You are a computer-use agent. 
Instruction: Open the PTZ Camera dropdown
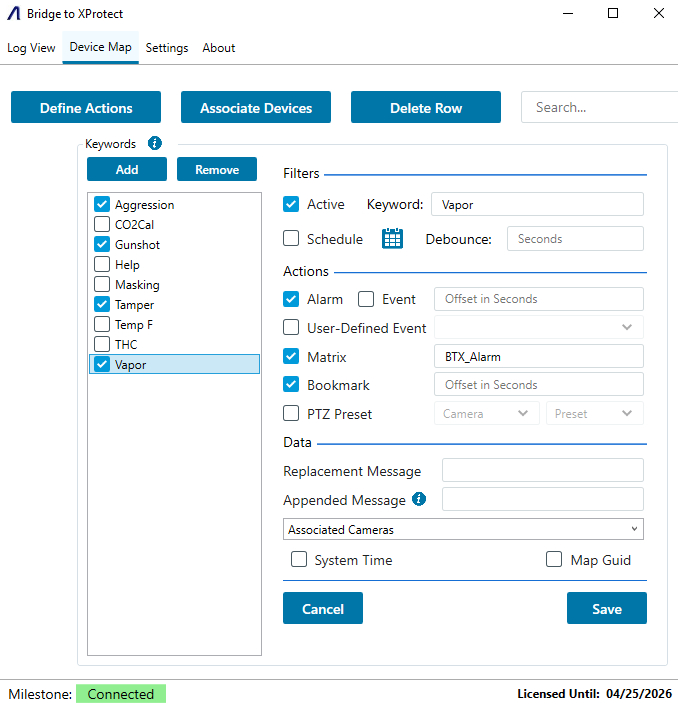pos(487,413)
